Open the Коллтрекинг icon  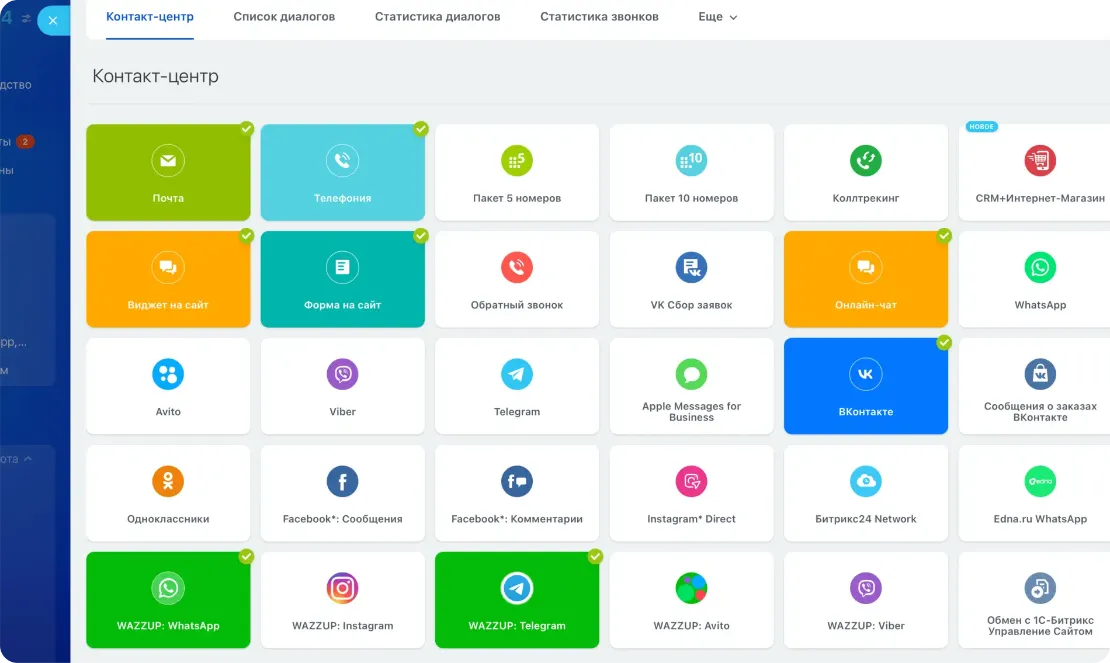click(x=866, y=161)
